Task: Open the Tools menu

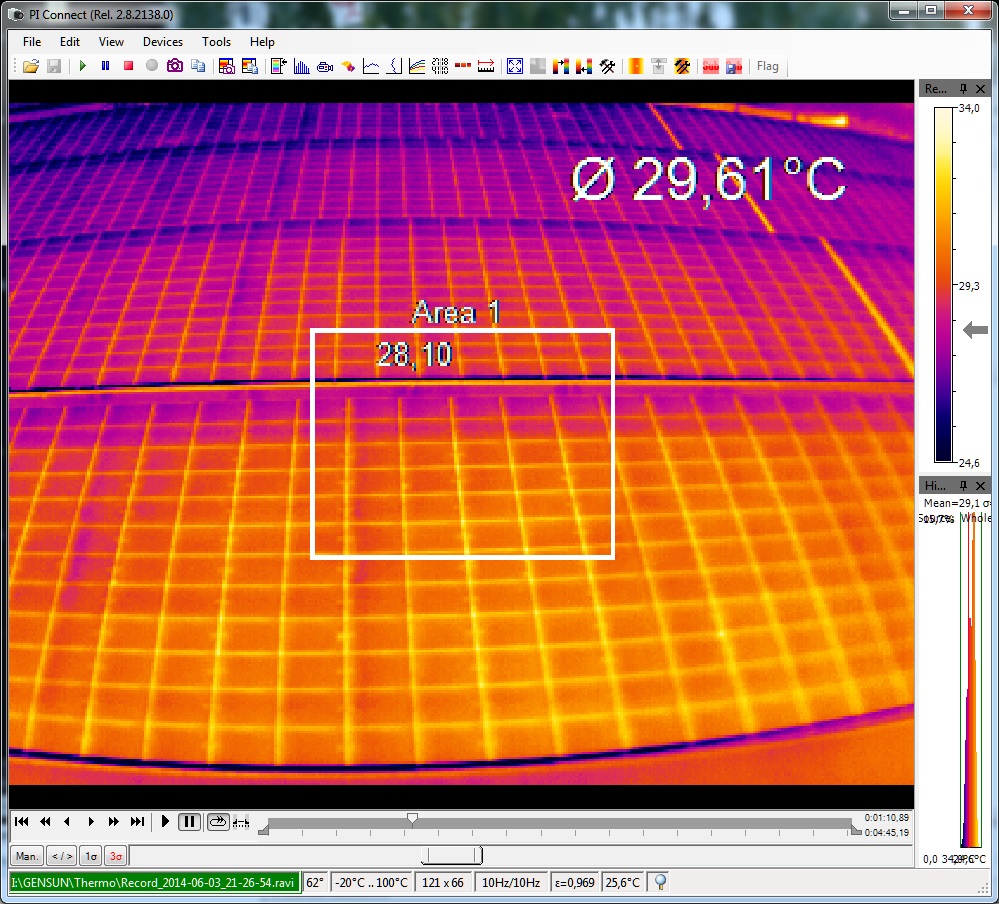Action: [x=216, y=42]
